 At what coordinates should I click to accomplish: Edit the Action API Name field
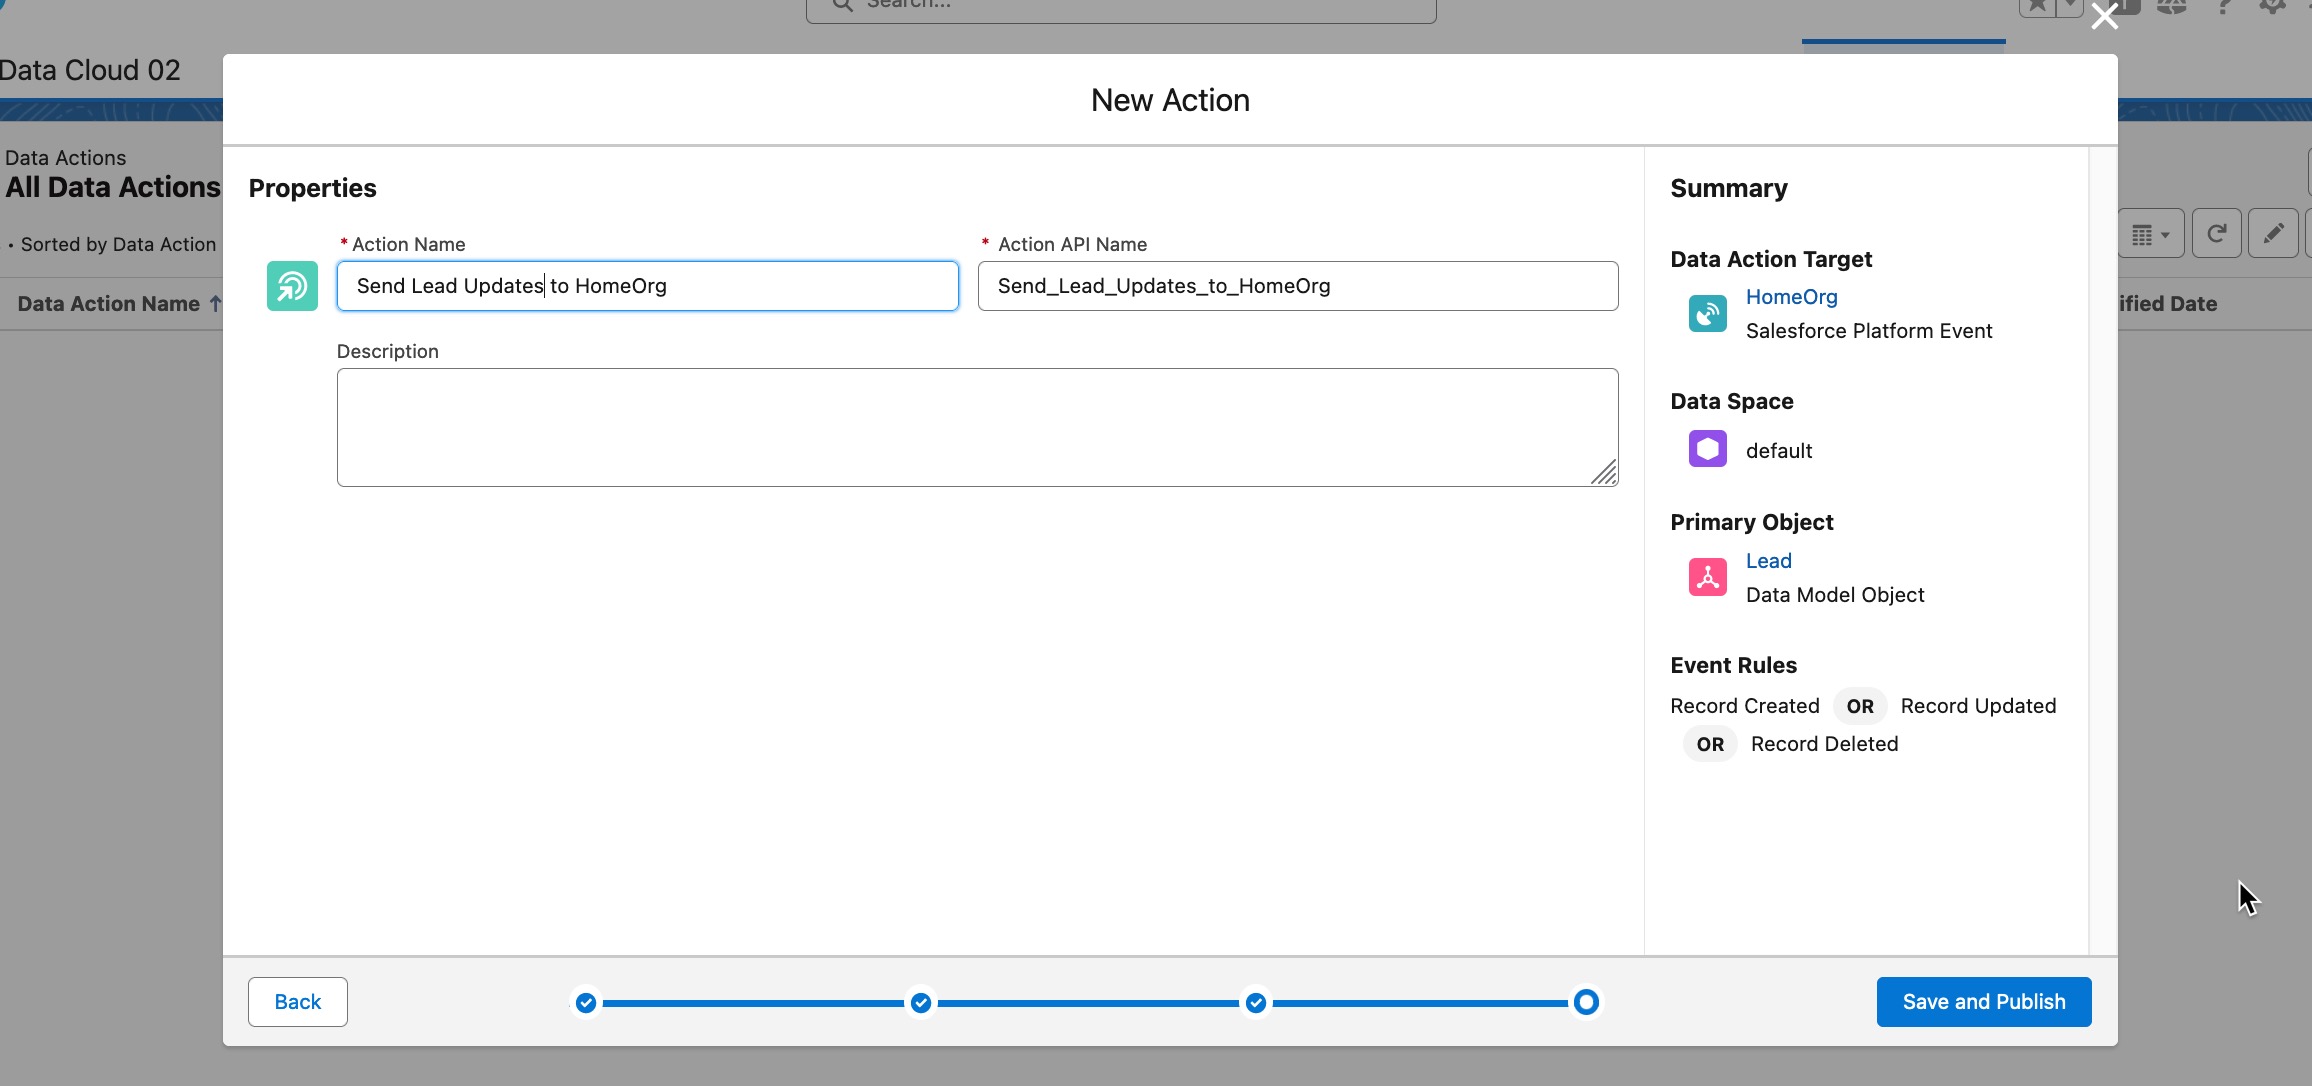1297,286
